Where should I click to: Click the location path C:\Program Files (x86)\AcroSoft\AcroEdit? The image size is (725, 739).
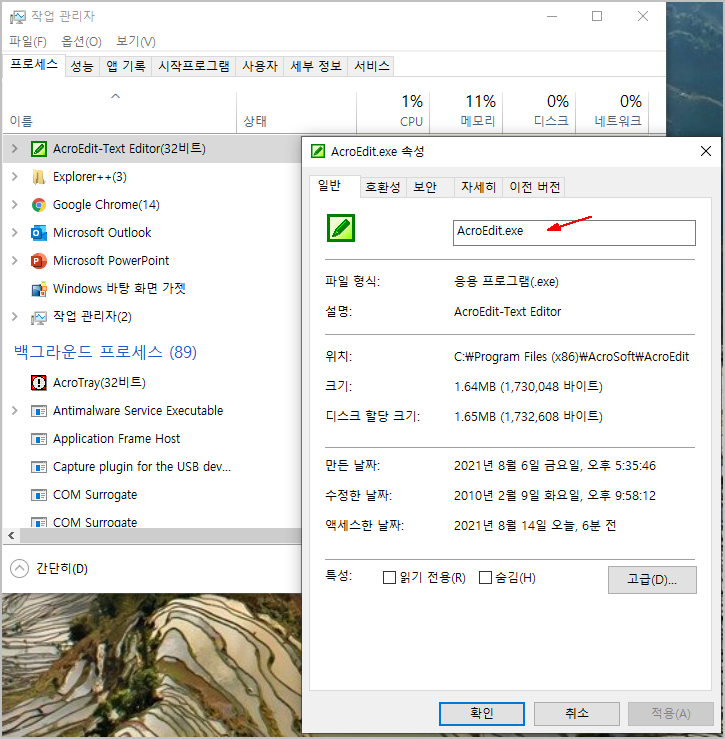pyautogui.click(x=571, y=357)
